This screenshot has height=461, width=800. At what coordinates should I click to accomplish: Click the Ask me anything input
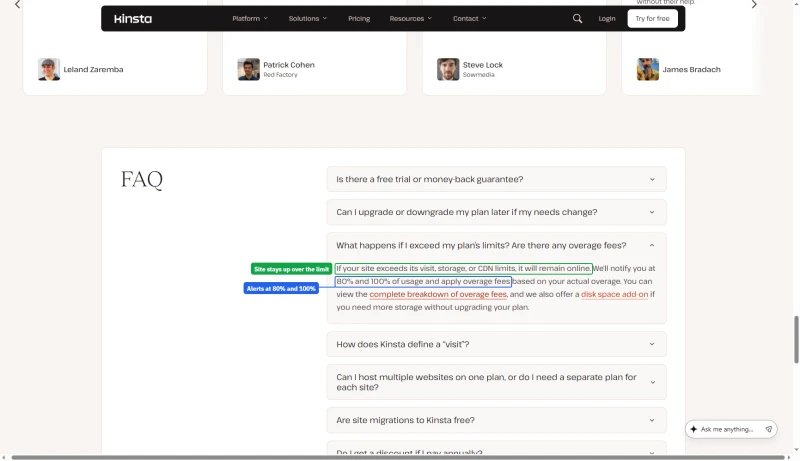tap(730, 429)
